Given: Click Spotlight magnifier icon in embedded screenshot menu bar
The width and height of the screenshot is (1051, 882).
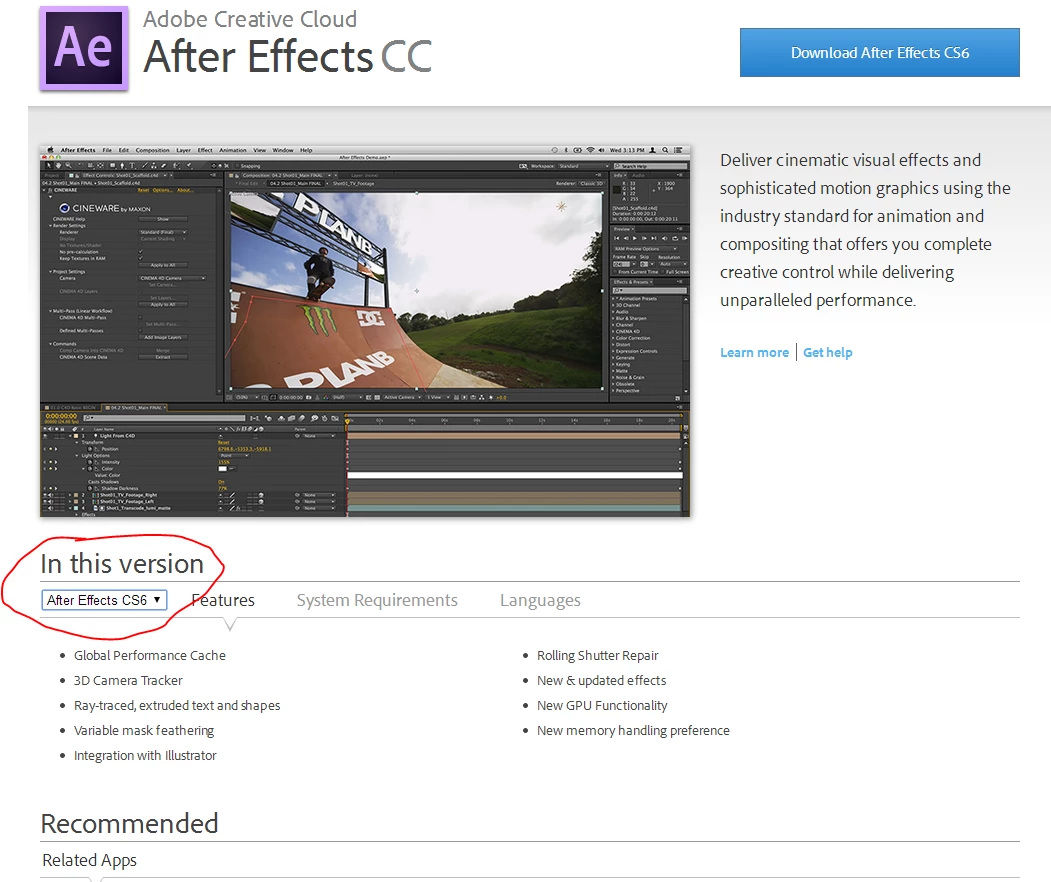Looking at the screenshot, I should click(x=665, y=150).
